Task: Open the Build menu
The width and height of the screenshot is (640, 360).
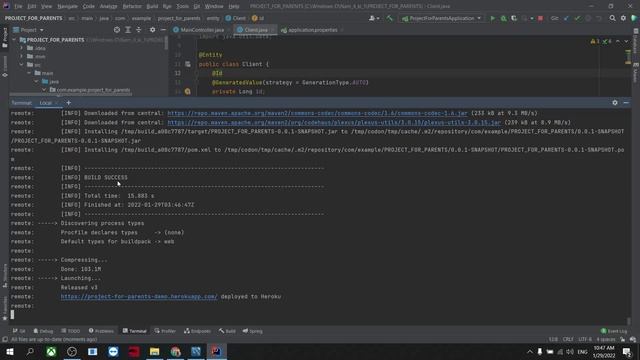Action: [x=152, y=7]
